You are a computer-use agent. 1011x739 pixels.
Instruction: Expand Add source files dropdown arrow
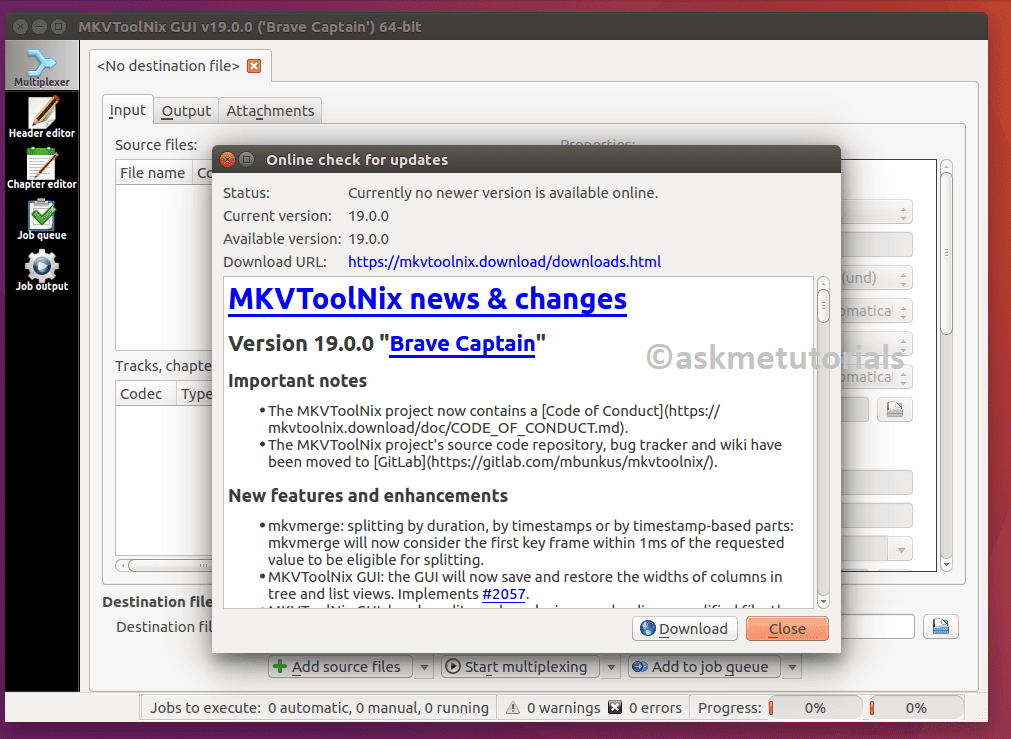424,667
